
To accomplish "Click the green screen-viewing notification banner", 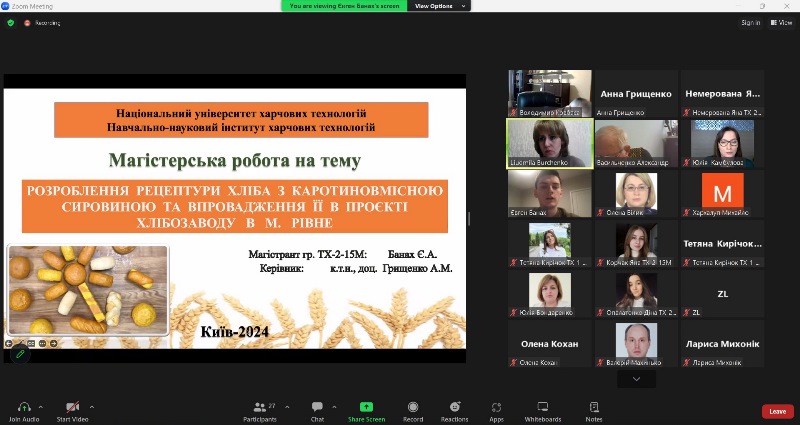I will [344, 6].
